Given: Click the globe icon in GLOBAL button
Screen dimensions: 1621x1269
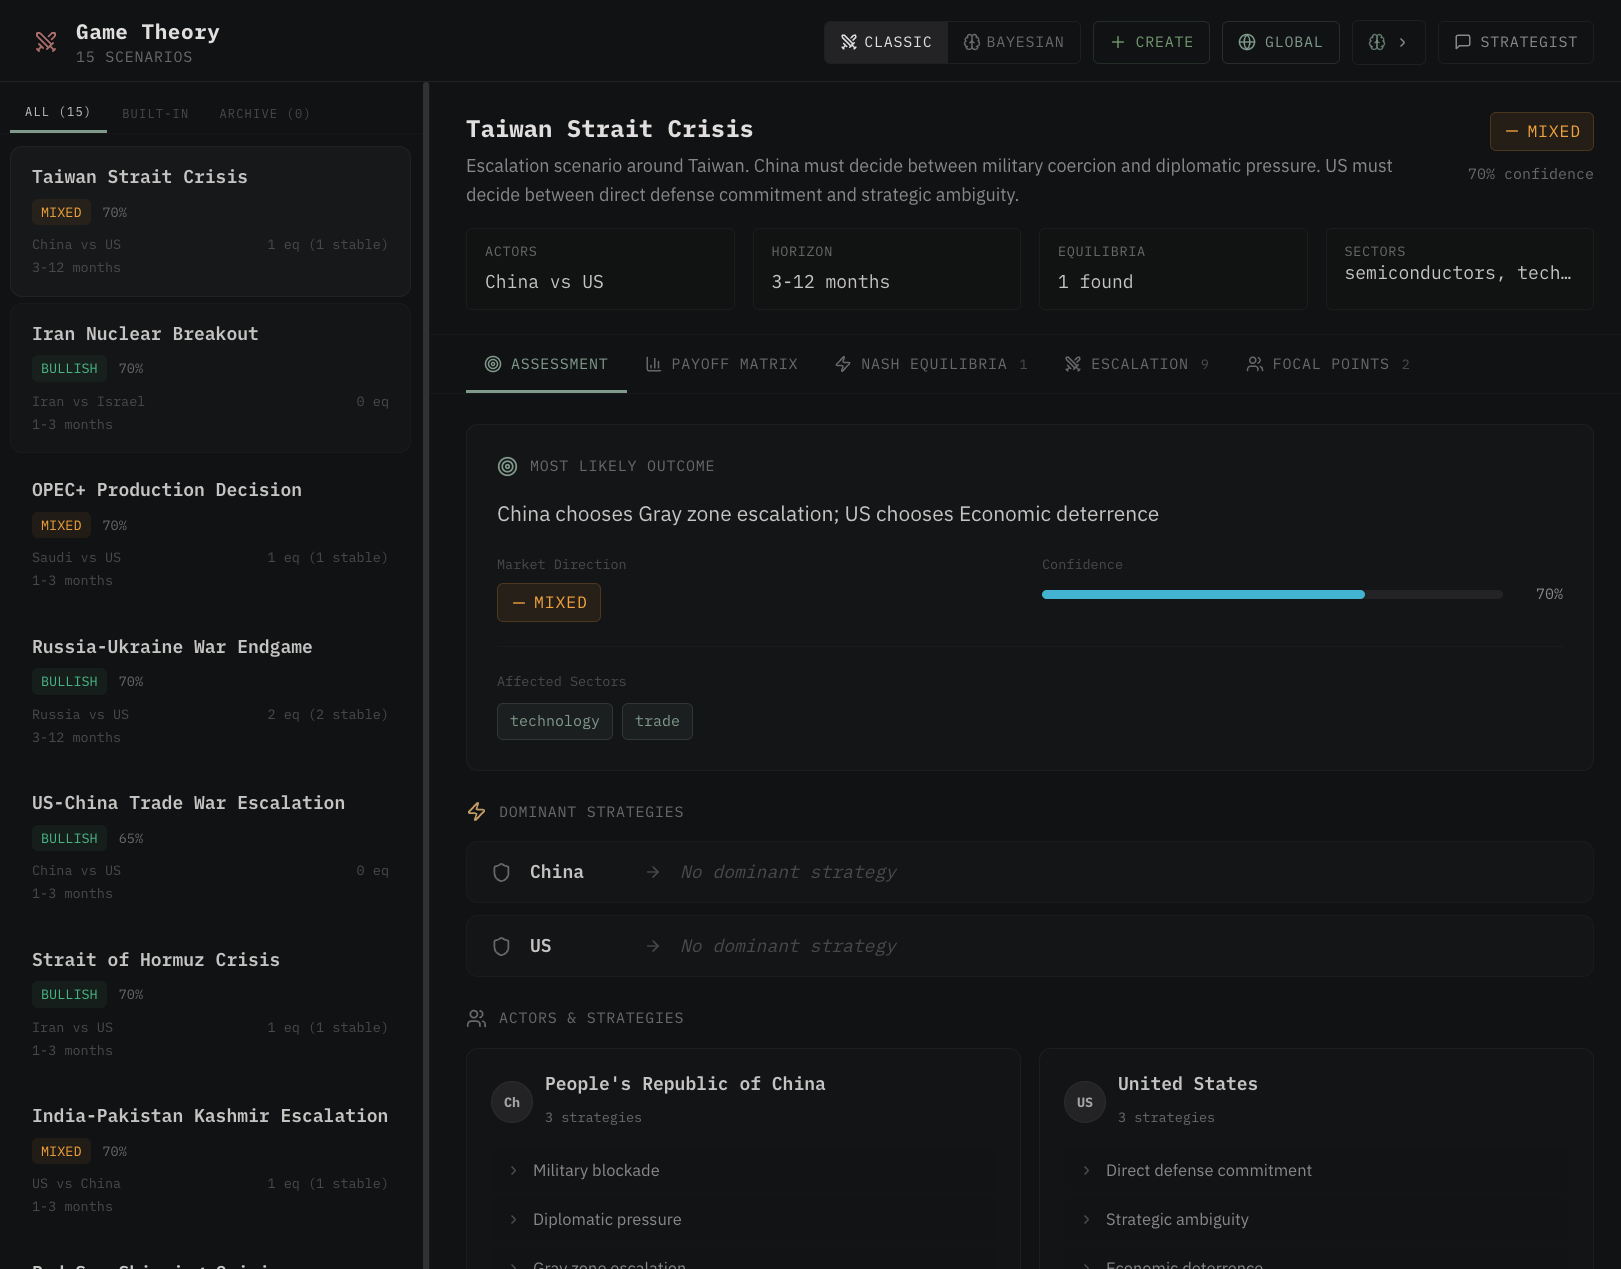Looking at the screenshot, I should (x=1247, y=42).
